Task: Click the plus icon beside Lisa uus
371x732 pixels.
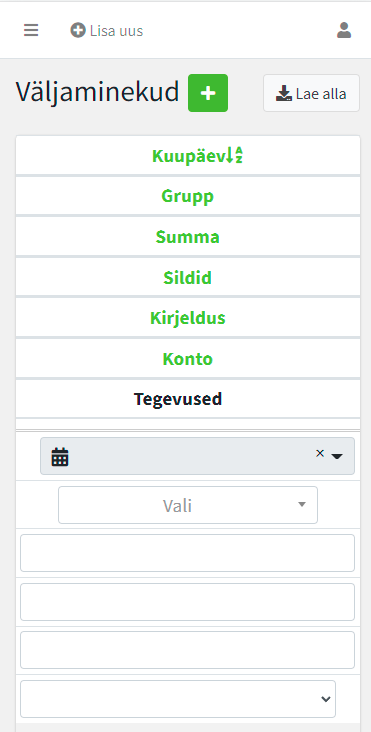Action: [78, 30]
